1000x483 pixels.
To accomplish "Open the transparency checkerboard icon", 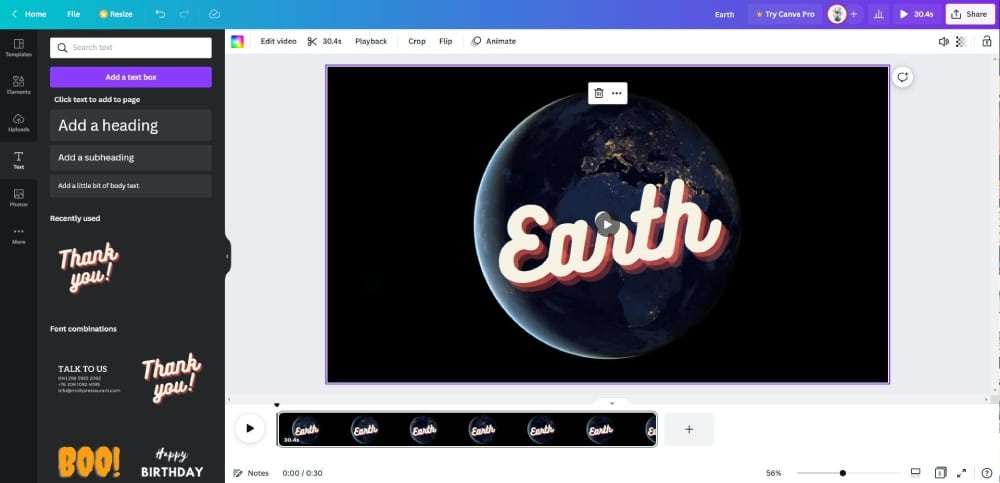I will [x=961, y=41].
